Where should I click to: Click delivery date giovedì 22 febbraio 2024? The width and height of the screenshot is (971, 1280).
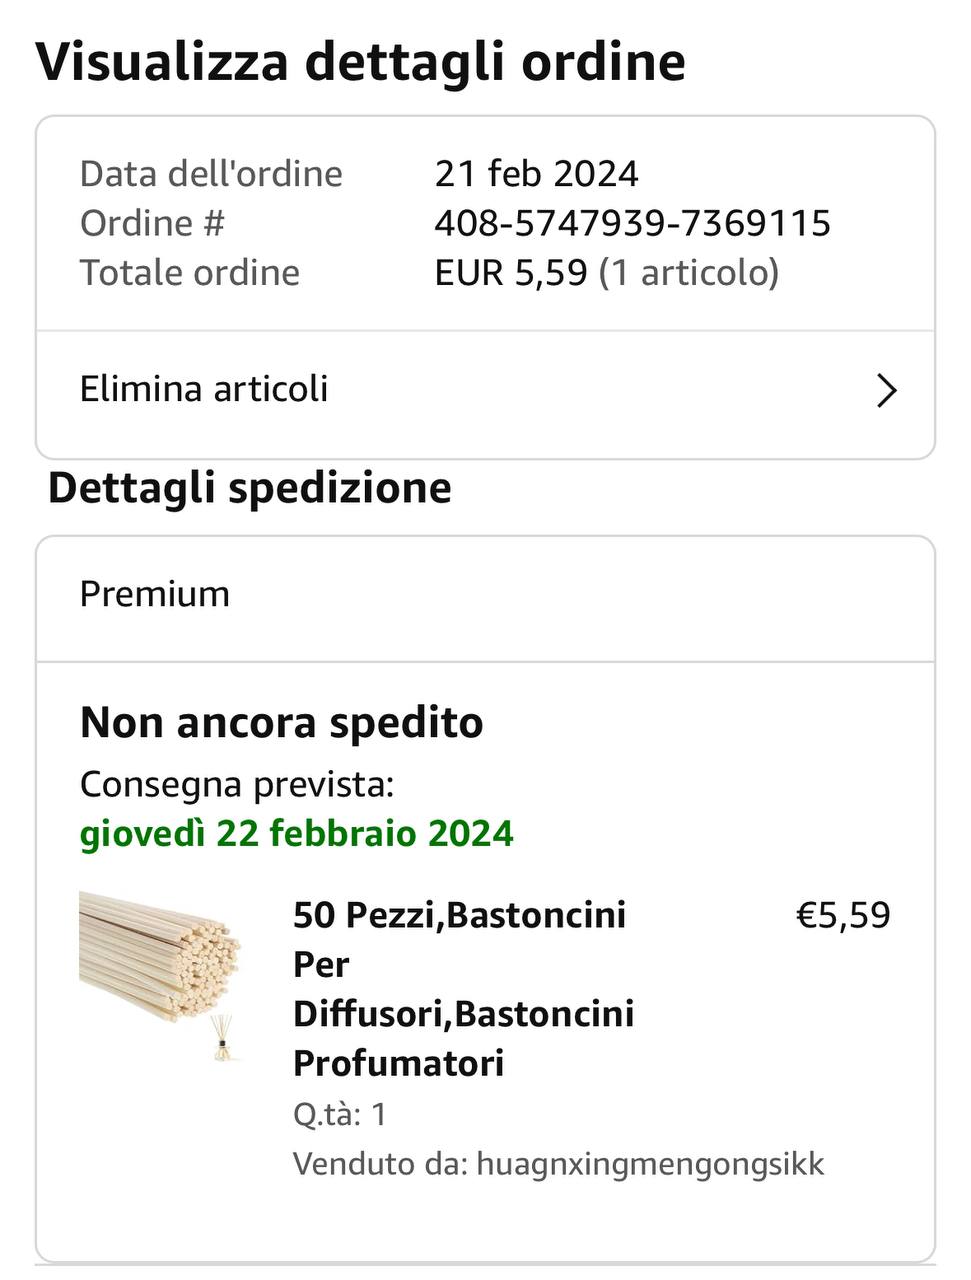(296, 833)
